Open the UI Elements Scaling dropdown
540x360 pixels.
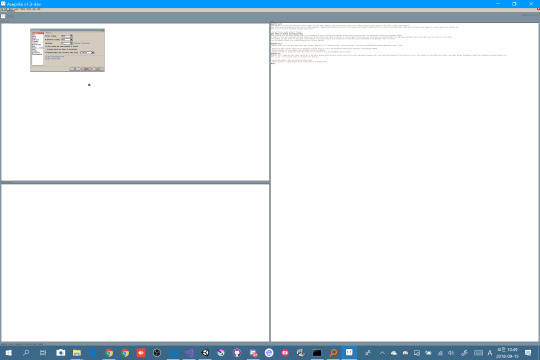(67, 40)
